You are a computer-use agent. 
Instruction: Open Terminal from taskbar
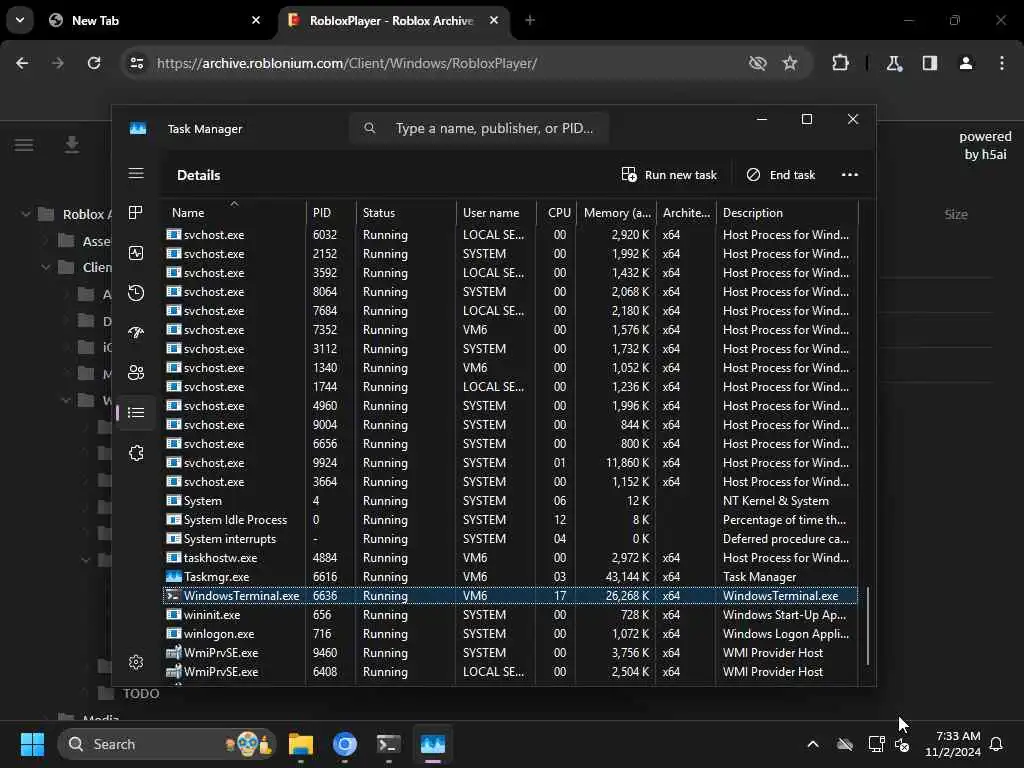pyautogui.click(x=389, y=744)
